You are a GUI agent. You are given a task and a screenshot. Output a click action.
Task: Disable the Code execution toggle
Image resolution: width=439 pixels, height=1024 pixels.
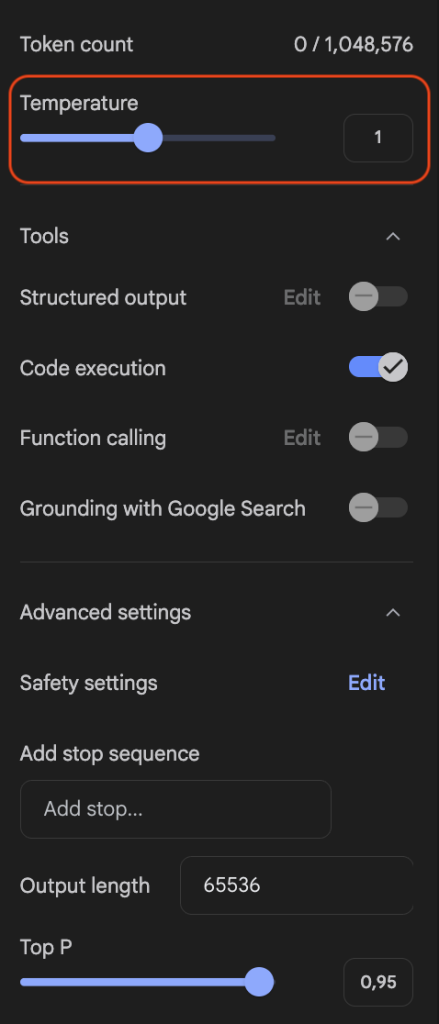(x=378, y=367)
